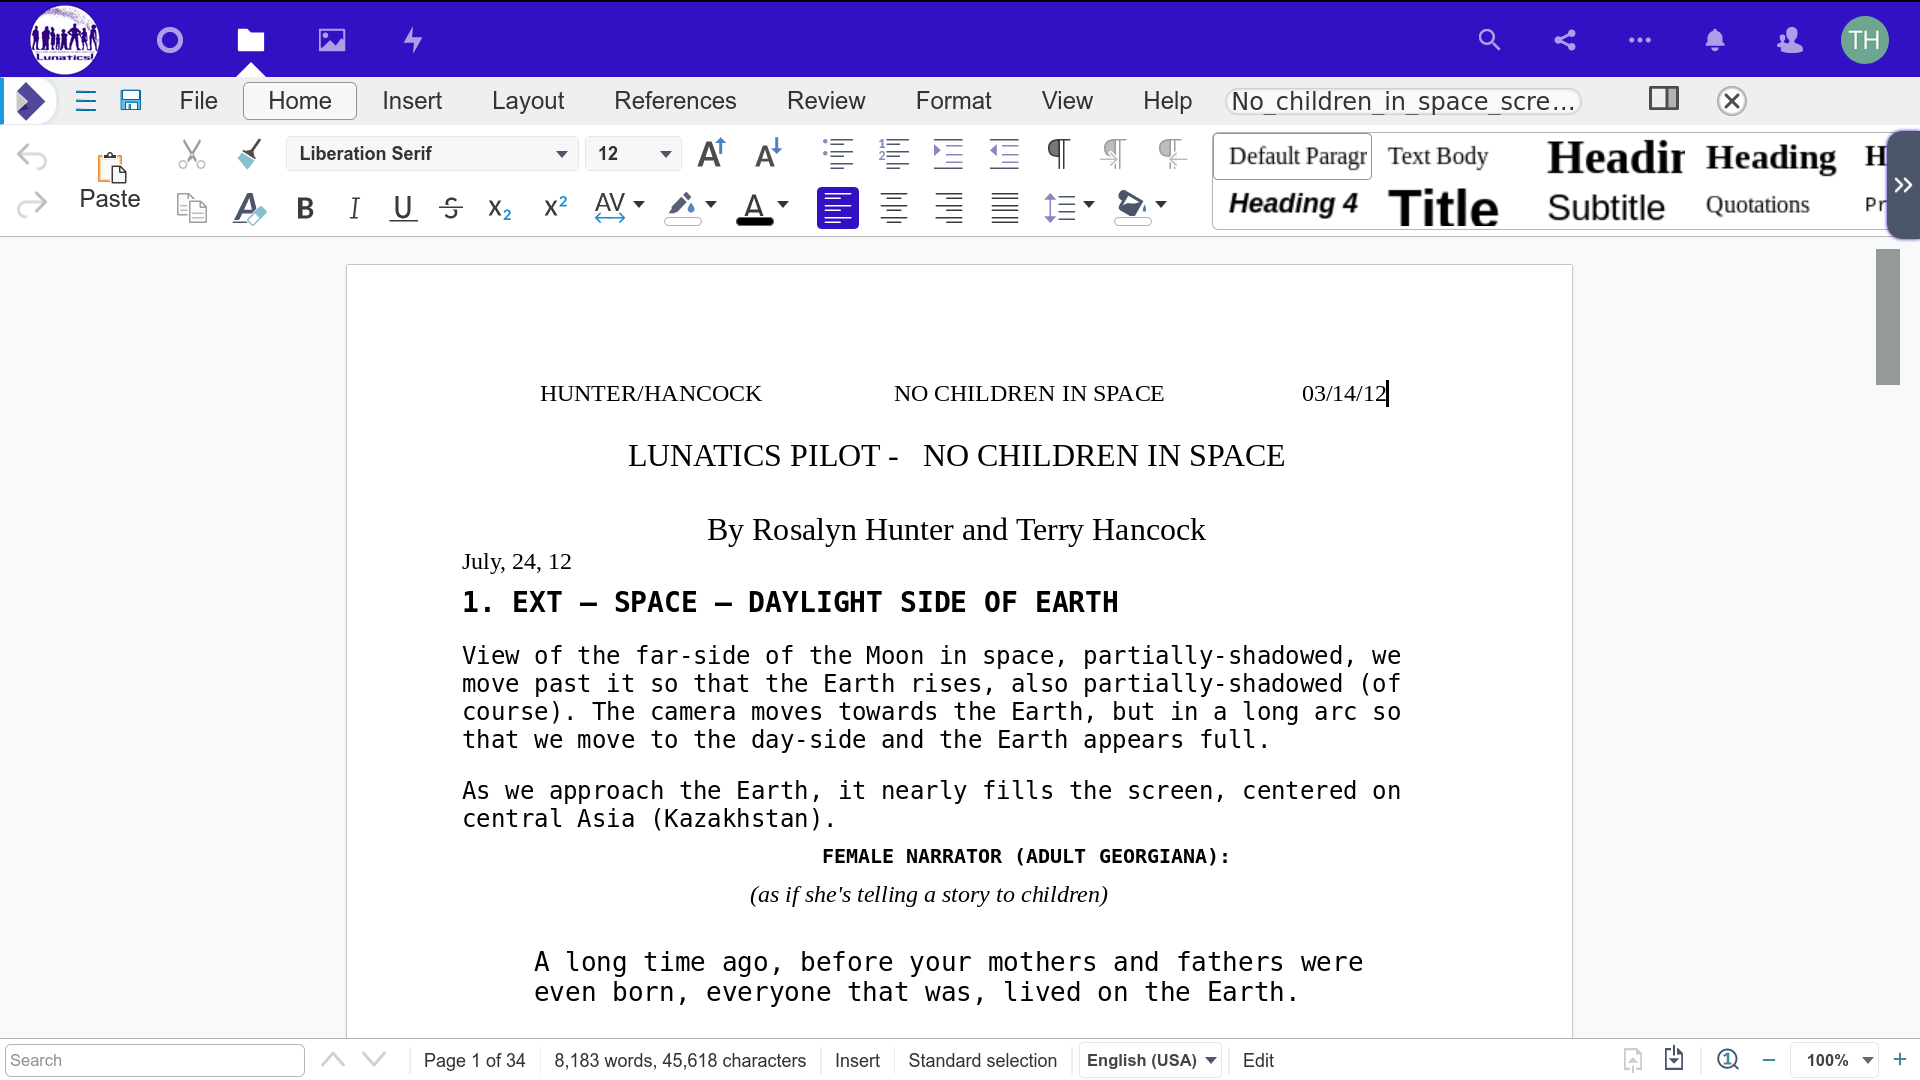
Task: Toggle Italic formatting
Action: [x=354, y=208]
